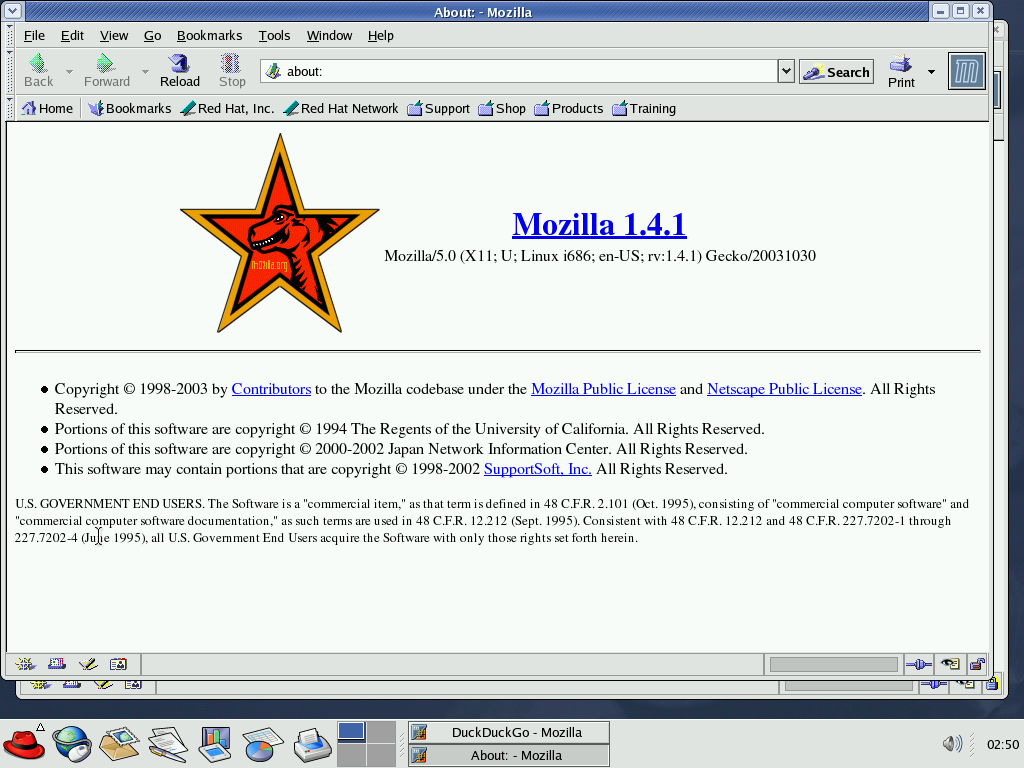Click the volume speaker icon
This screenshot has width=1024, height=768.
952,743
